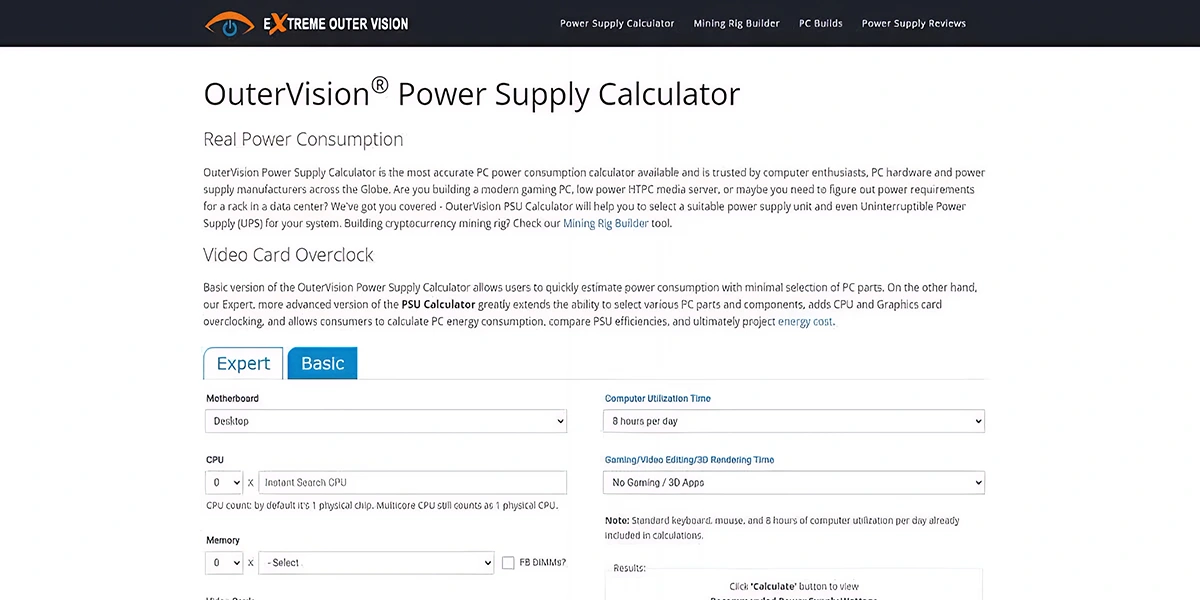Select the Basic tab
1200x600 pixels.
click(x=322, y=363)
